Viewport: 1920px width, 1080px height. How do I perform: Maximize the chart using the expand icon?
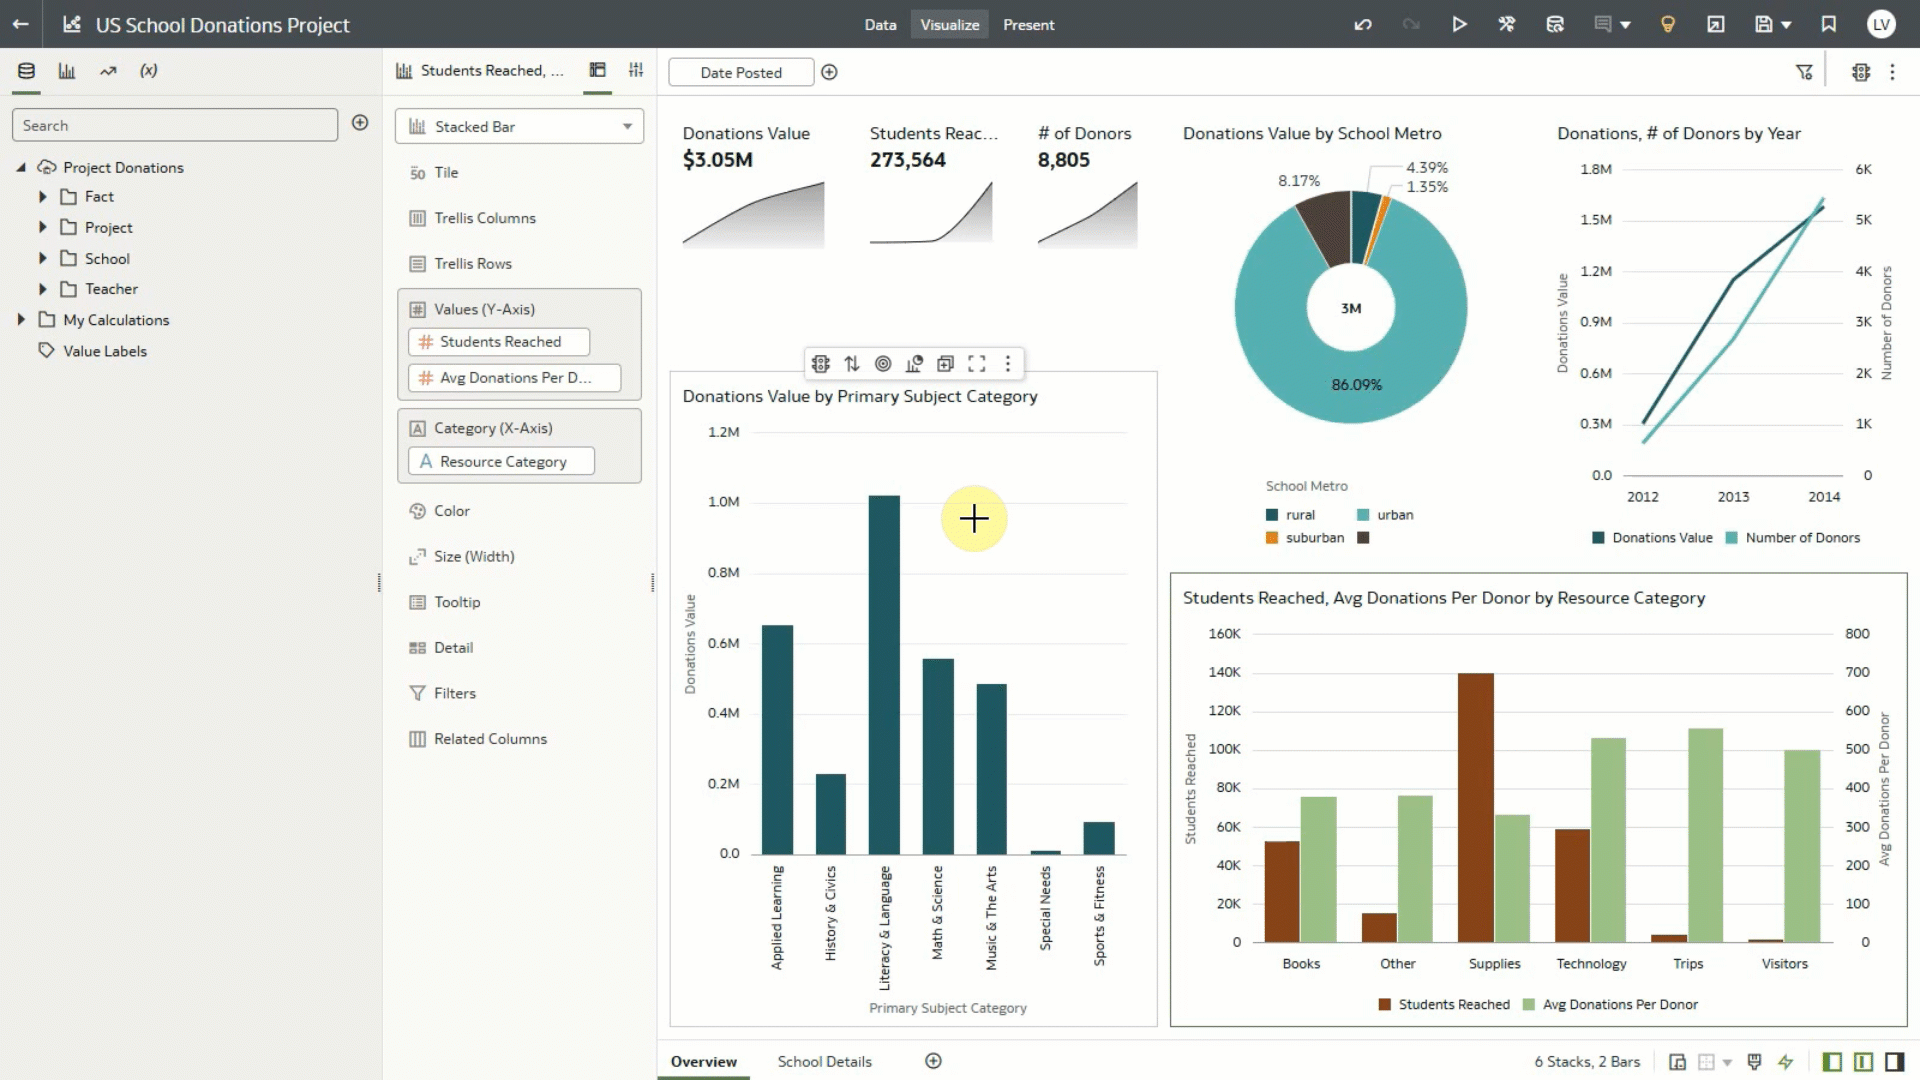tap(977, 363)
